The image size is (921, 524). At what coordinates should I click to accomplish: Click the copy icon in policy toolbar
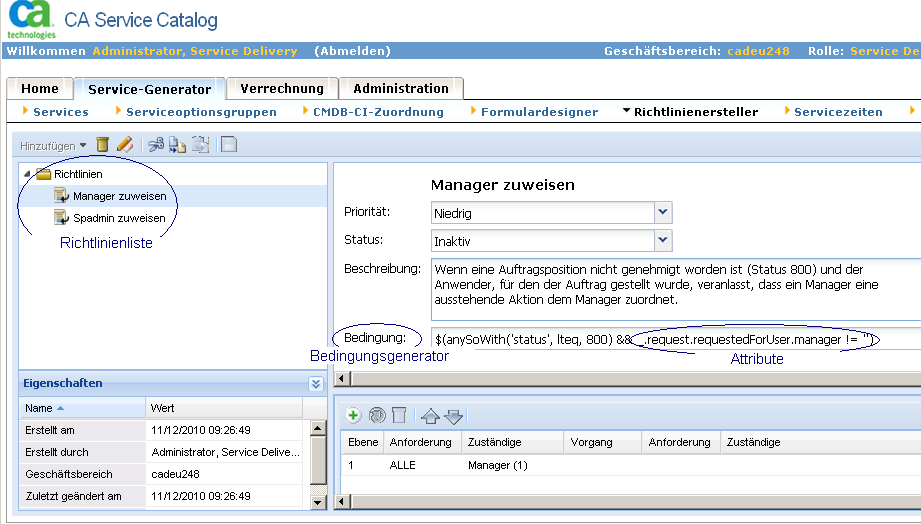(178, 145)
